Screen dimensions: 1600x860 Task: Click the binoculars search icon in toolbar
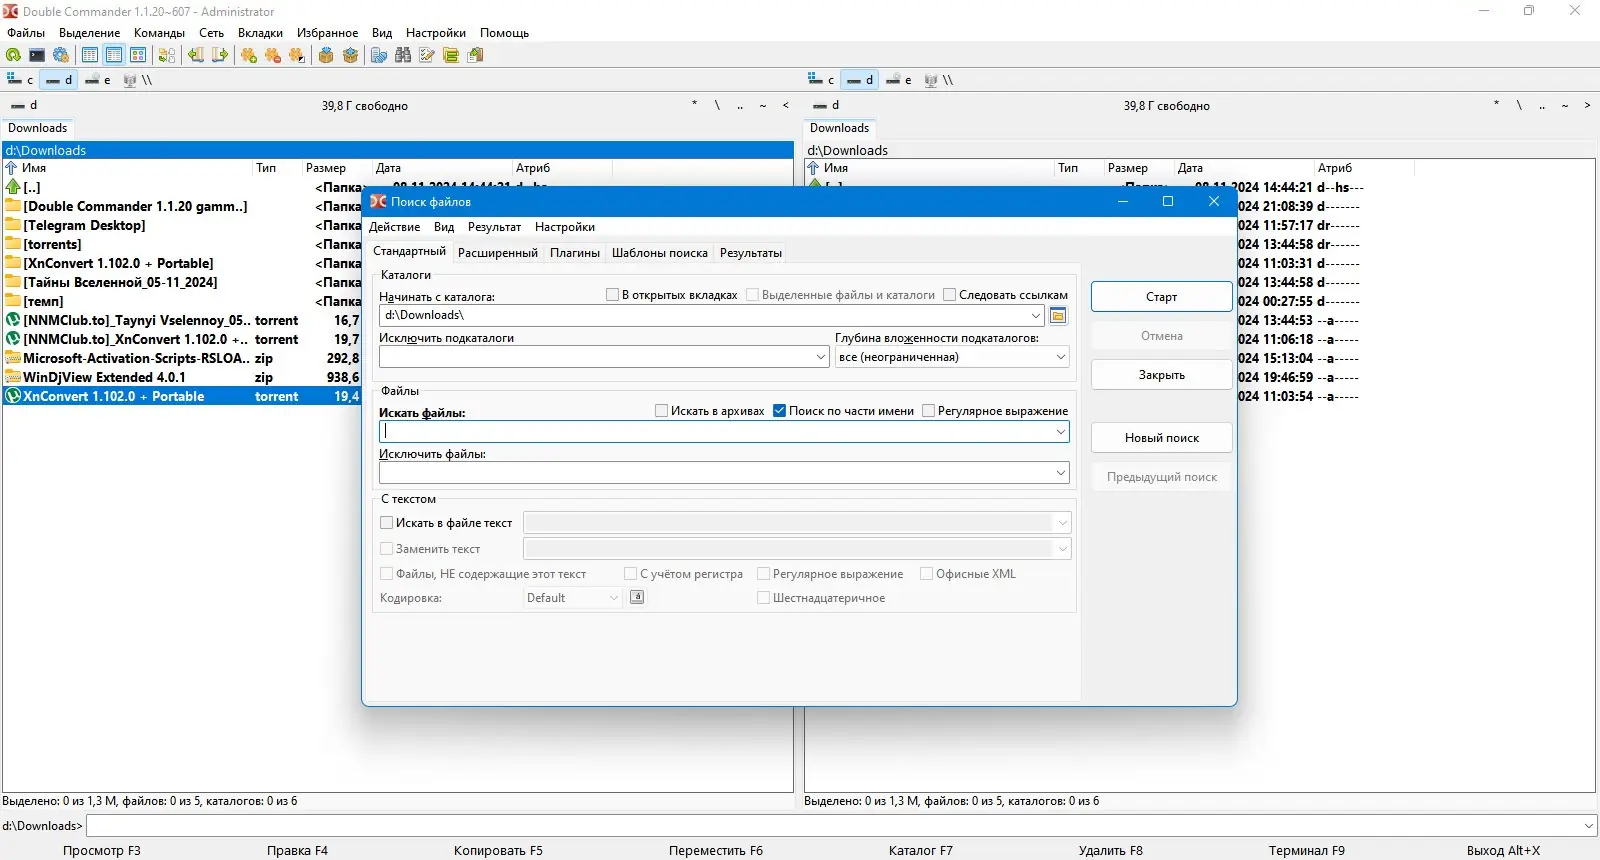(x=403, y=56)
